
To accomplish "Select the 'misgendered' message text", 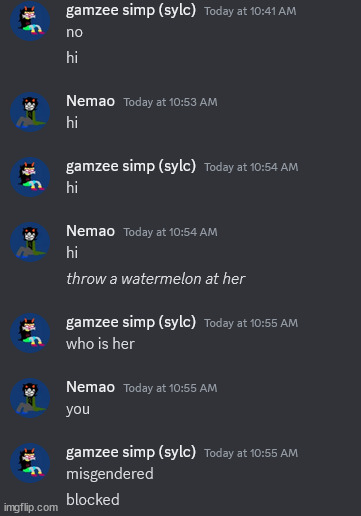I will click(110, 474).
